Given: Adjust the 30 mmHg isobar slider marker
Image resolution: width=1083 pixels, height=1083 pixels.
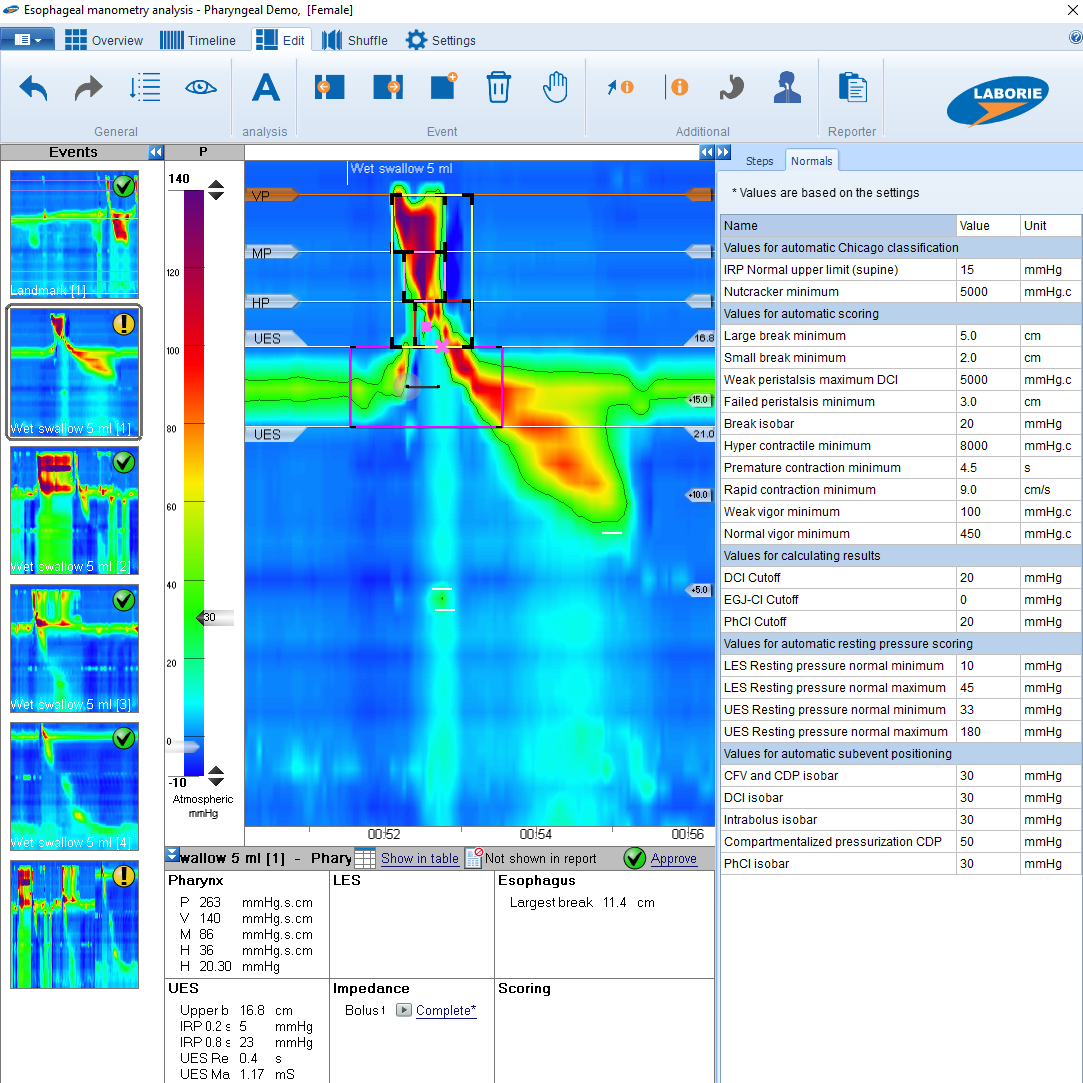Looking at the screenshot, I should click(x=215, y=617).
